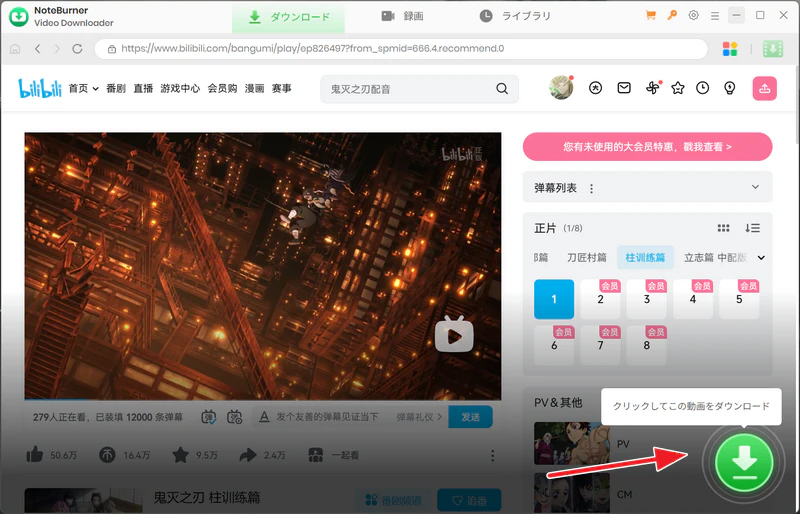The width and height of the screenshot is (800, 514).
Task: Select the 立志篇 中配版 season tab
Action: 715,258
